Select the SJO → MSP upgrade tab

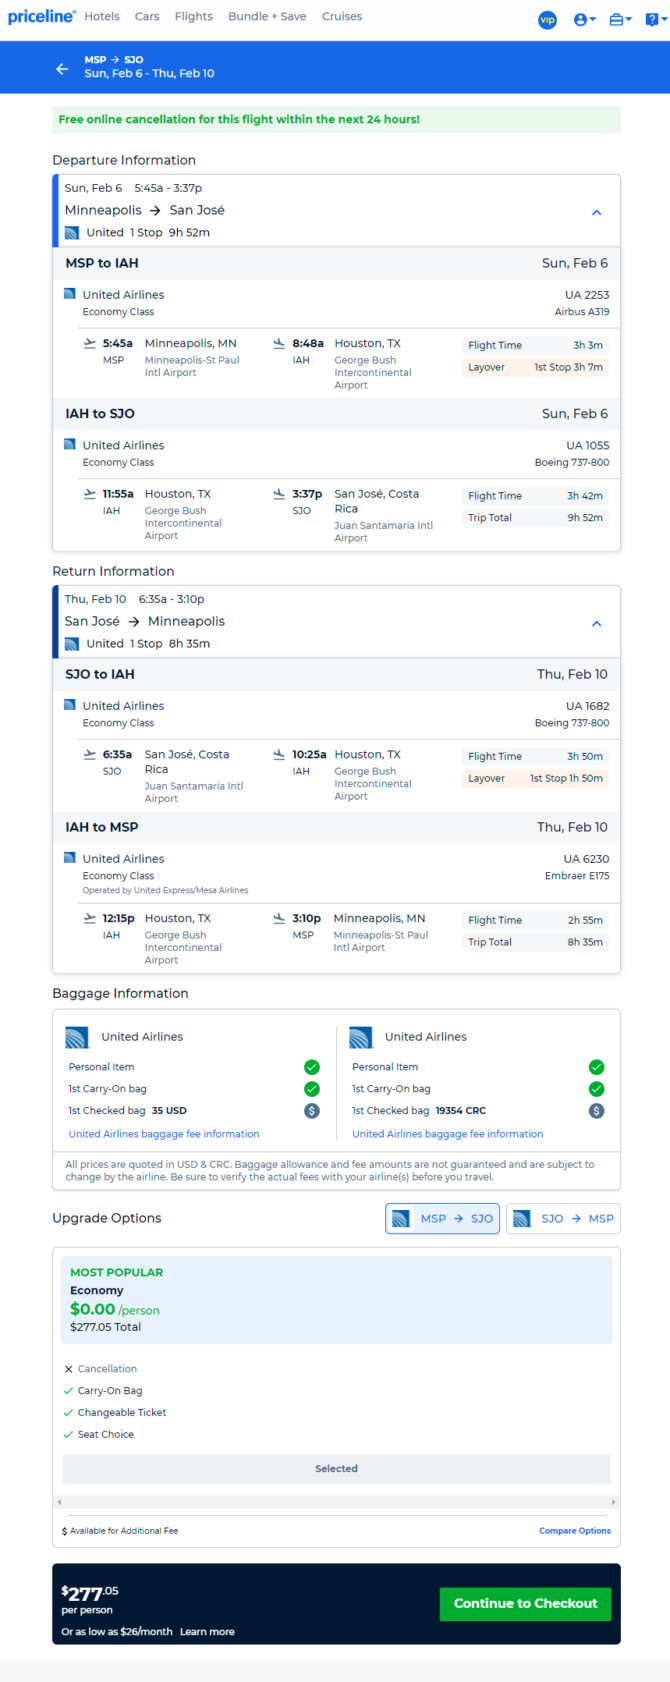click(563, 1218)
